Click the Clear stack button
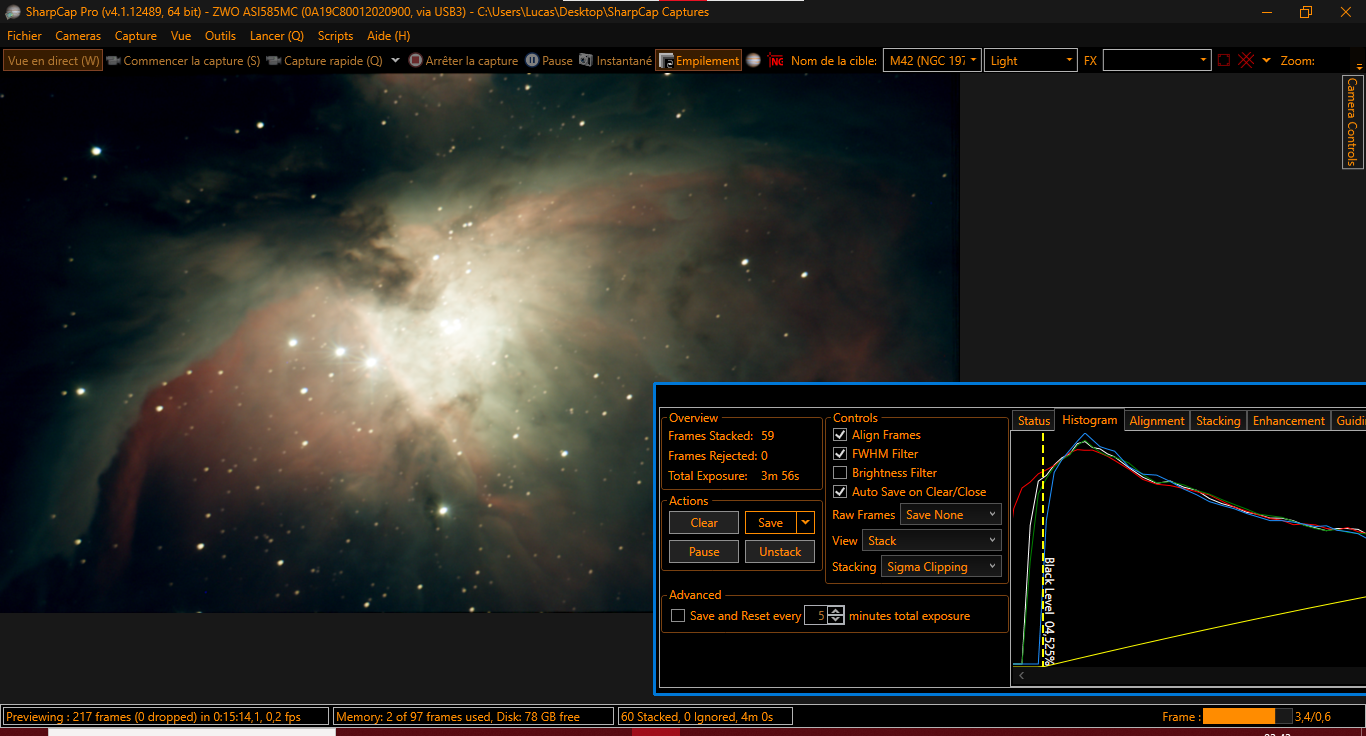This screenshot has height=736, width=1366. click(704, 523)
